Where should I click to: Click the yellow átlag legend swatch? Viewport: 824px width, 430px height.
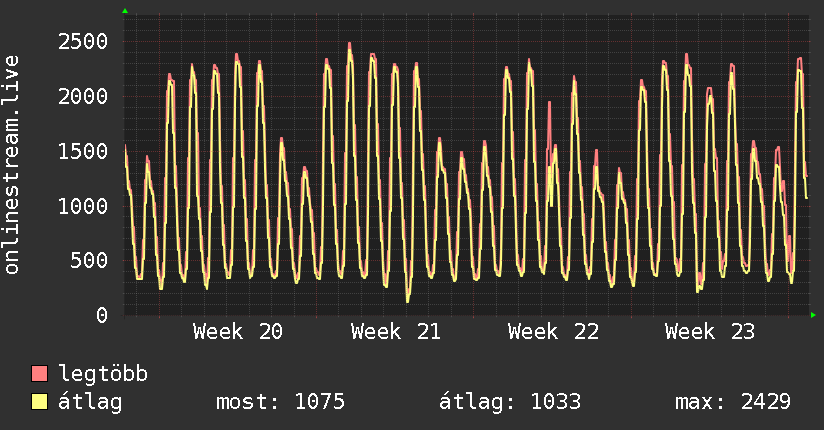pyautogui.click(x=39, y=401)
